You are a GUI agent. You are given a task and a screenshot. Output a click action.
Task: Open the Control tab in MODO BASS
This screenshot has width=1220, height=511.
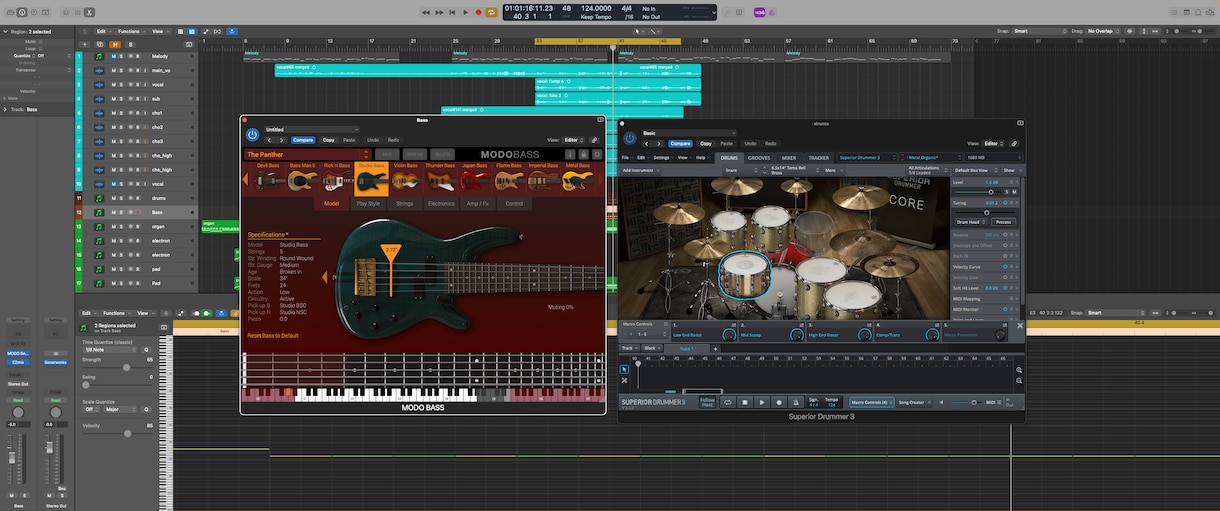[514, 203]
